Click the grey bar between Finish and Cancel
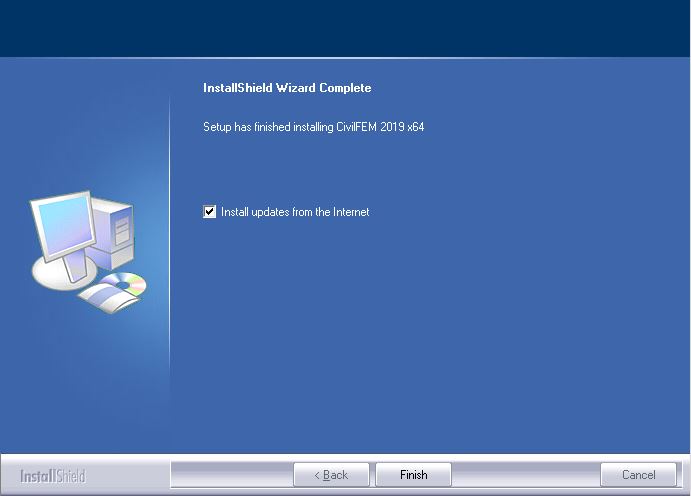 [525, 475]
